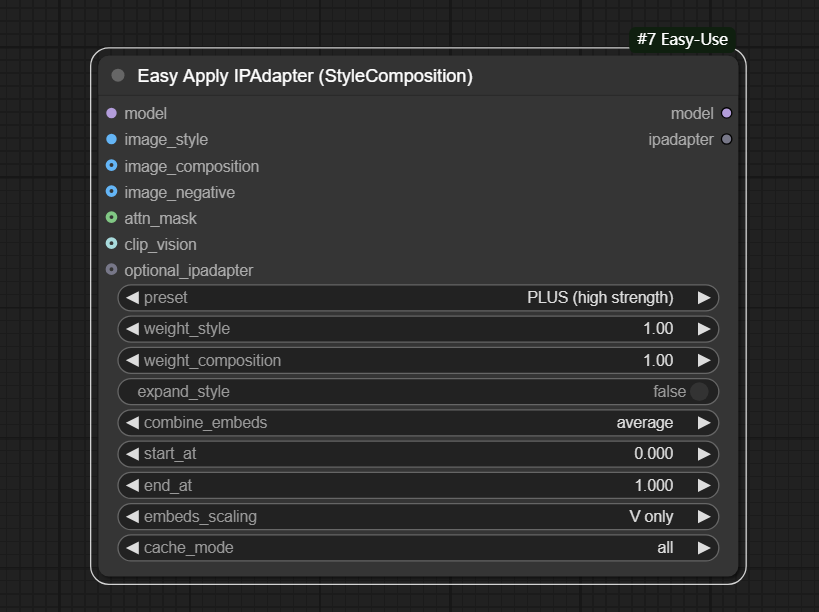Click the image_negative input port

point(111,192)
